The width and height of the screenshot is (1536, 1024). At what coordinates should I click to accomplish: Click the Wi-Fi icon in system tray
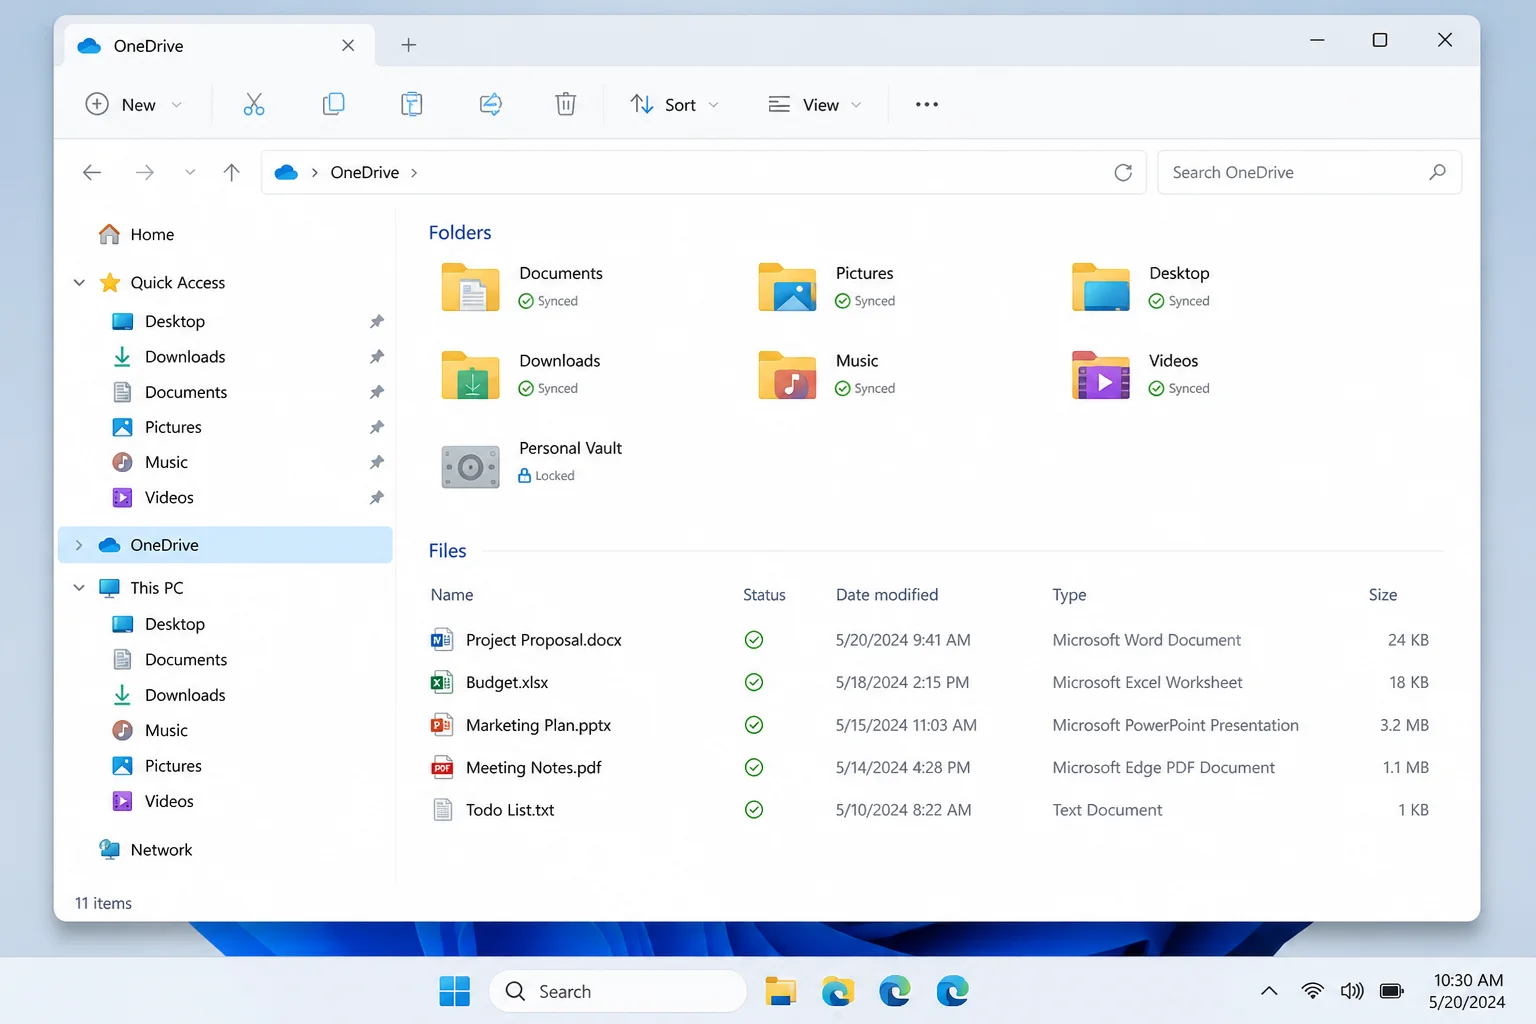coord(1313,991)
